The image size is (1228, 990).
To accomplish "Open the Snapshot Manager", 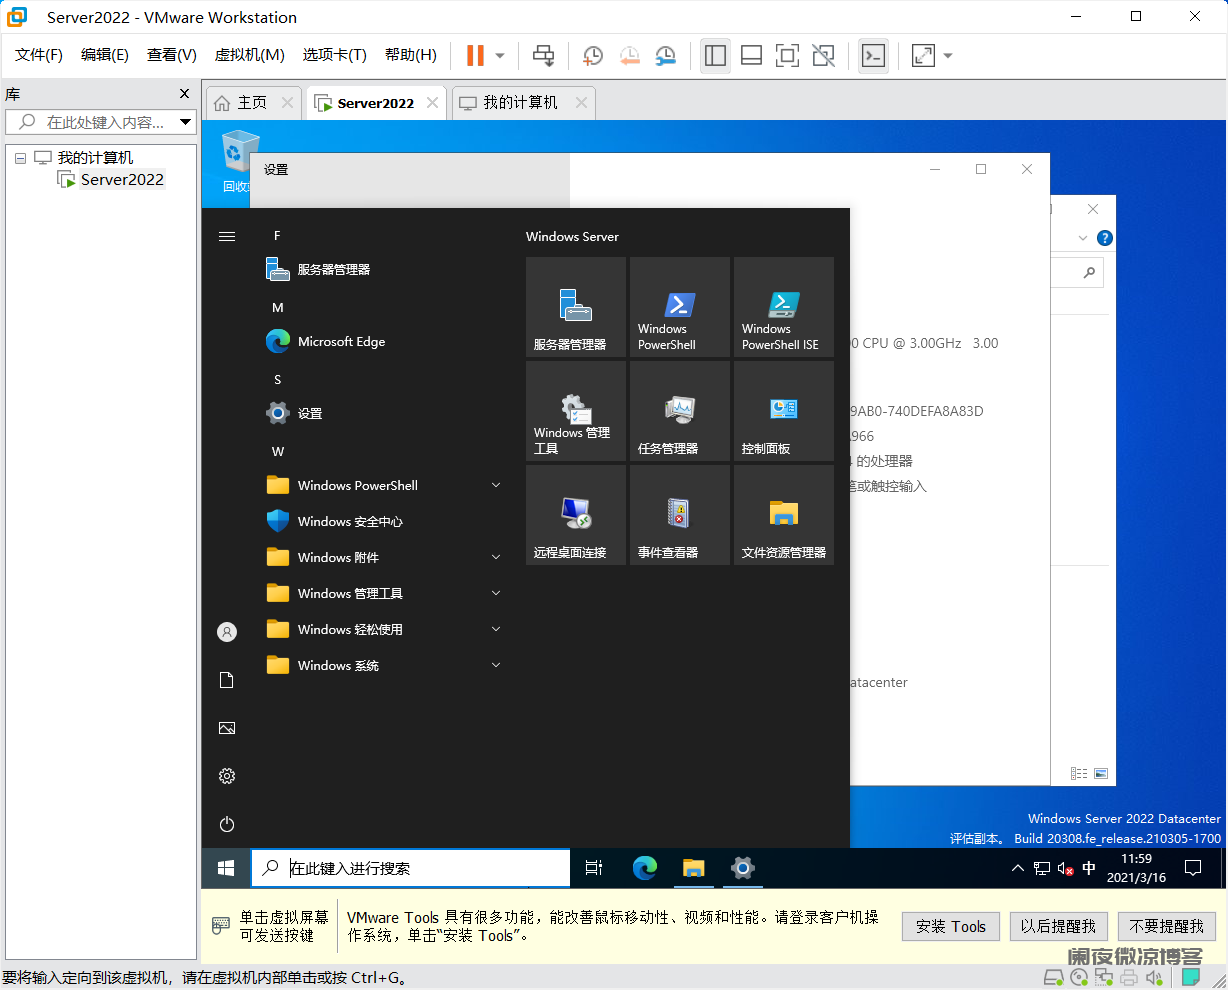I will coord(664,56).
